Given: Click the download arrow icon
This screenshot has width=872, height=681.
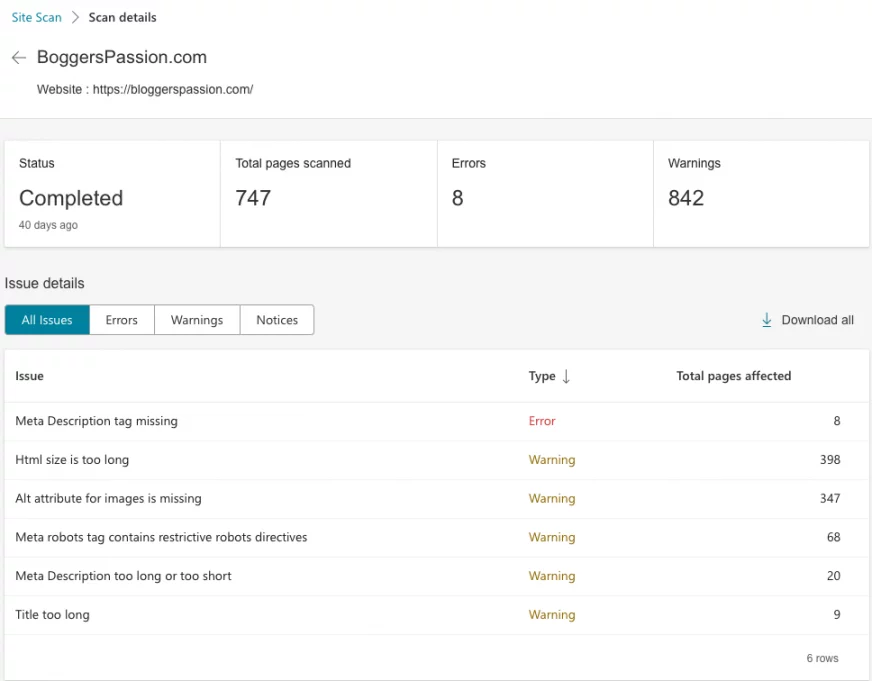Looking at the screenshot, I should tap(766, 320).
